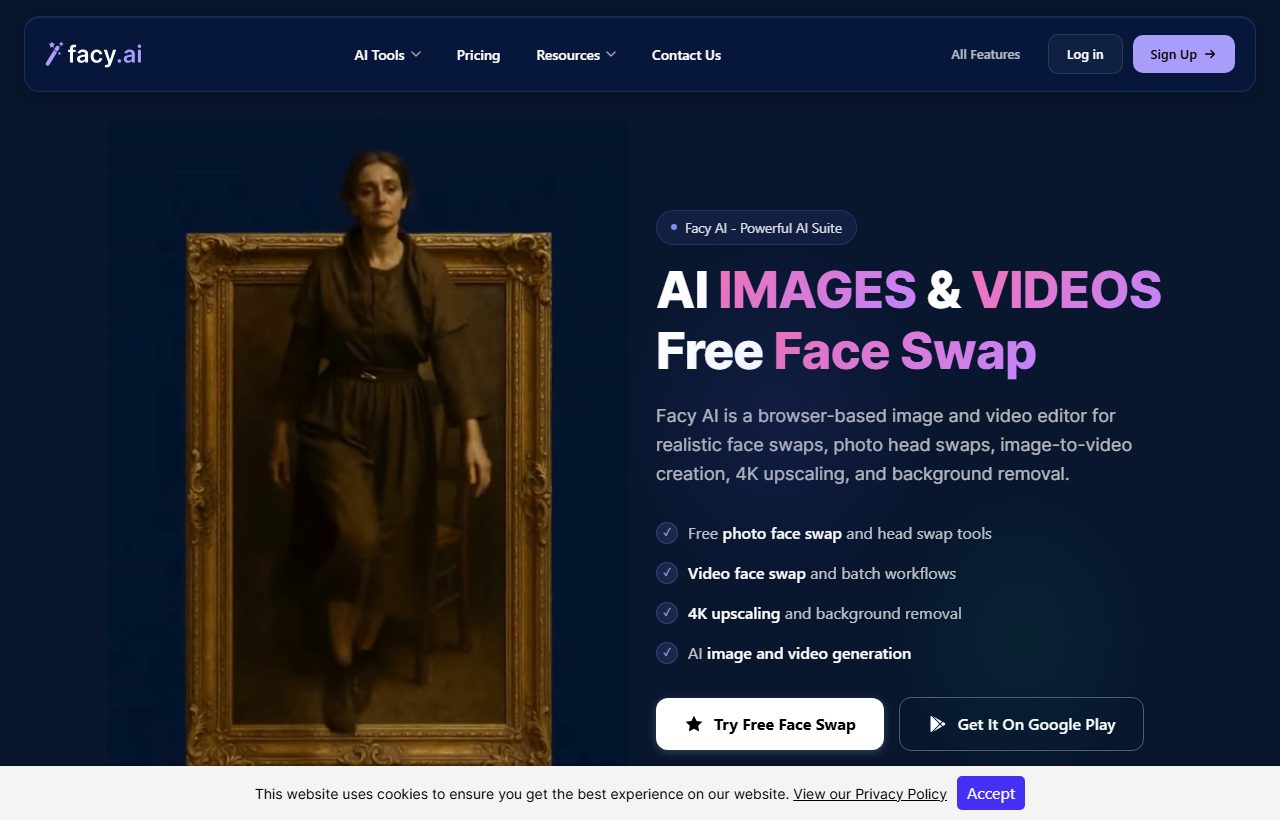
Task: Click the Facy AI - Powerful AI Suite badge
Action: [x=756, y=228]
